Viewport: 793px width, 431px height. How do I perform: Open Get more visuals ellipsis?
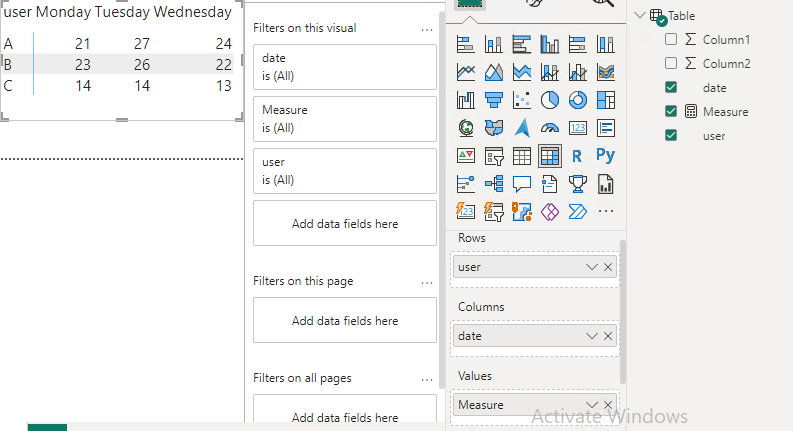tap(605, 211)
